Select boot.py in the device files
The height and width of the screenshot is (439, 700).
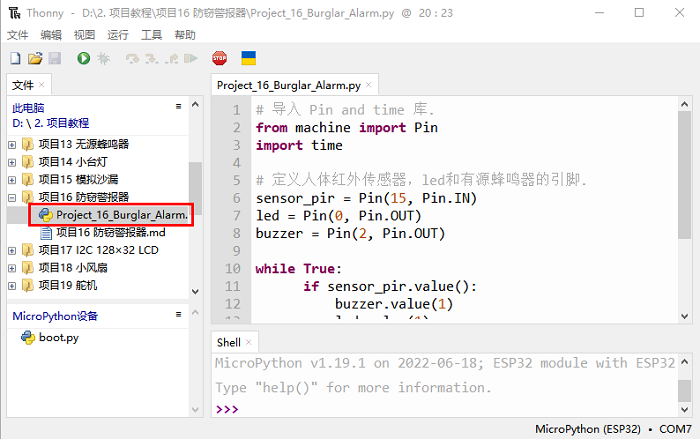58,338
